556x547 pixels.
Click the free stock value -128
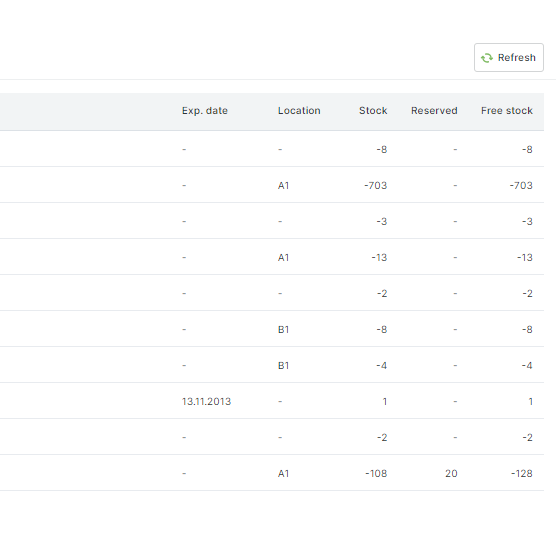(522, 473)
